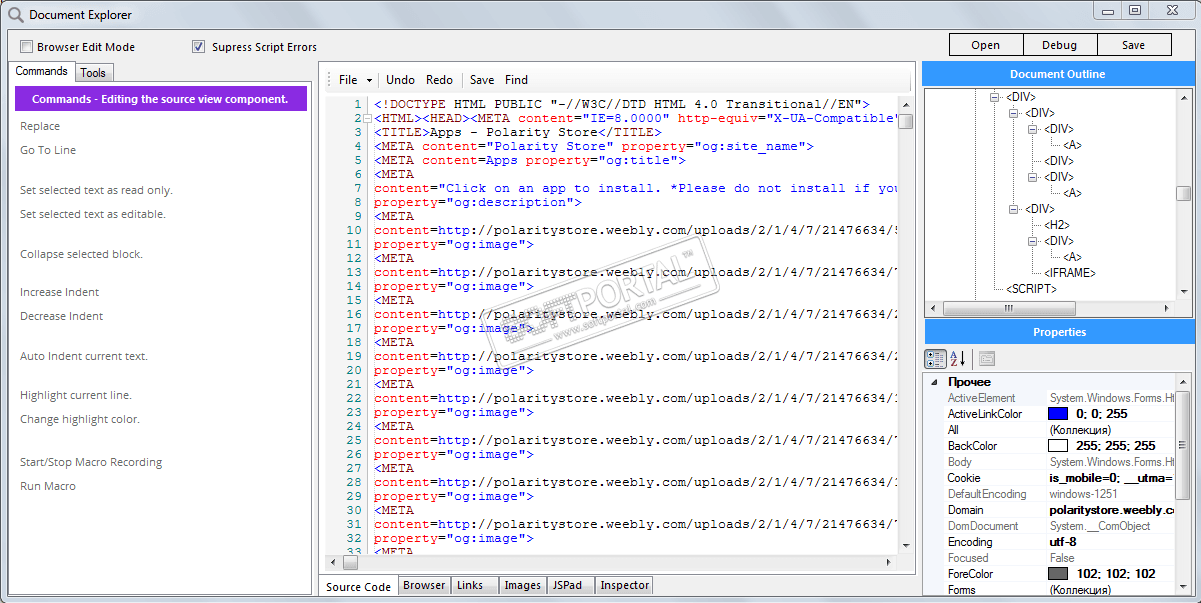This screenshot has height=603, width=1201.
Task: Collapse the DIV node directly below H2
Action: point(1033,241)
